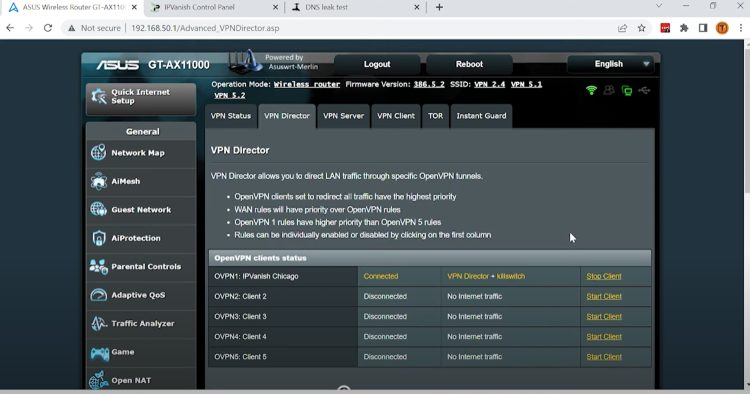The image size is (750, 394).
Task: Click the USB status icon
Action: 644,90
